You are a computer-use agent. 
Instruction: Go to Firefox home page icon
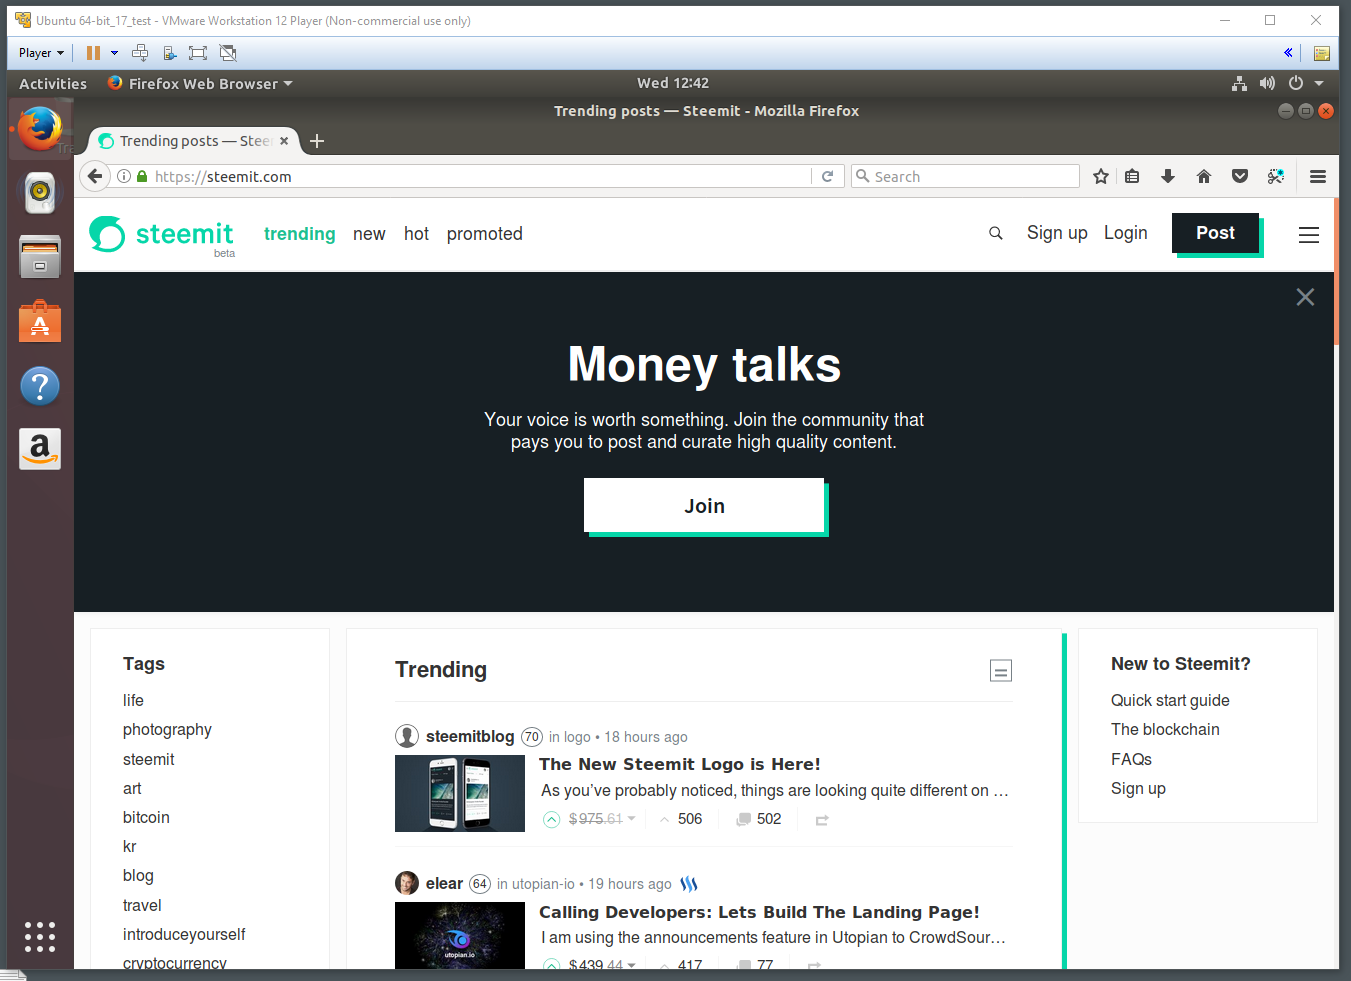click(1204, 176)
